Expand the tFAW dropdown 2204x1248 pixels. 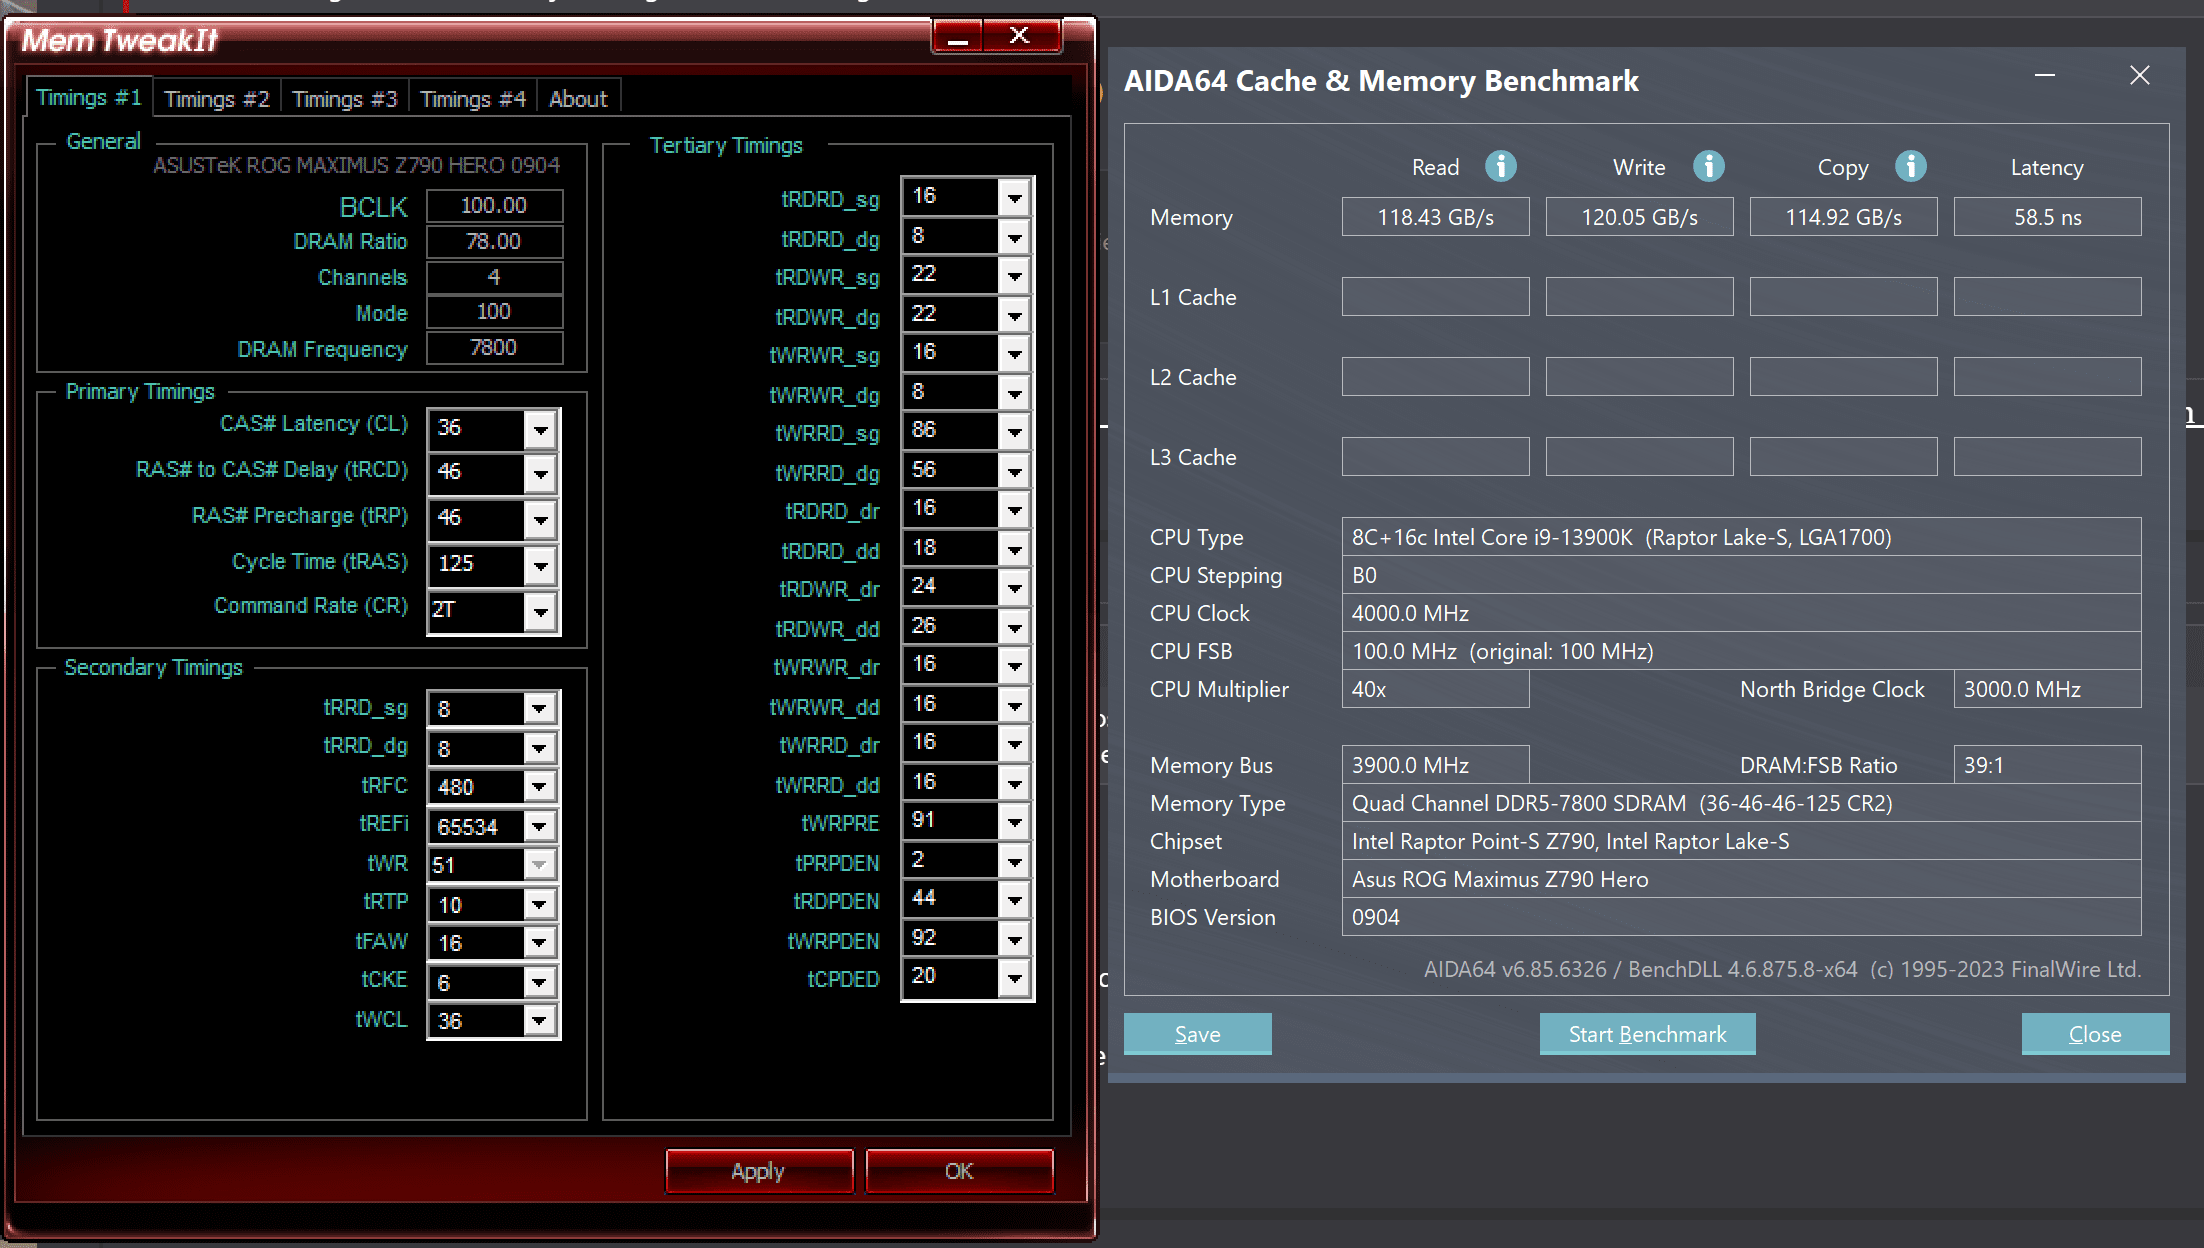[539, 943]
